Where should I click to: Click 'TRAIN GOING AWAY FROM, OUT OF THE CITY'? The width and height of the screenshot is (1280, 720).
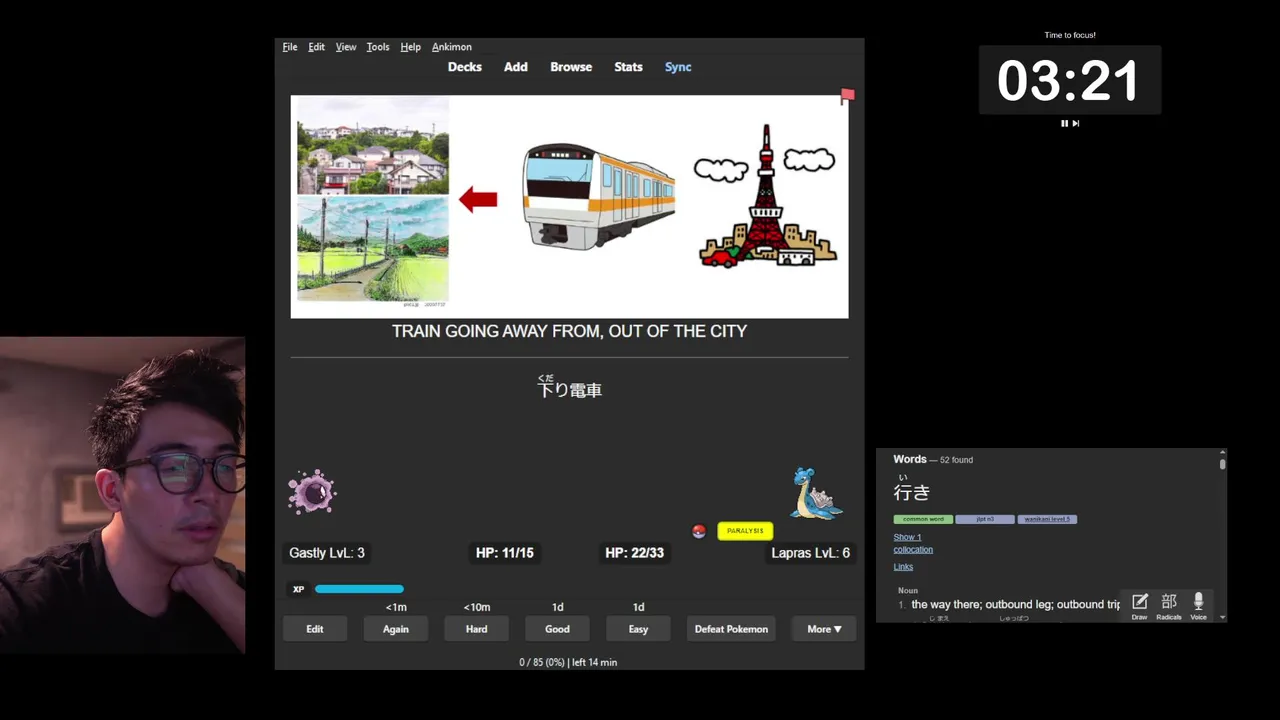pyautogui.click(x=569, y=331)
